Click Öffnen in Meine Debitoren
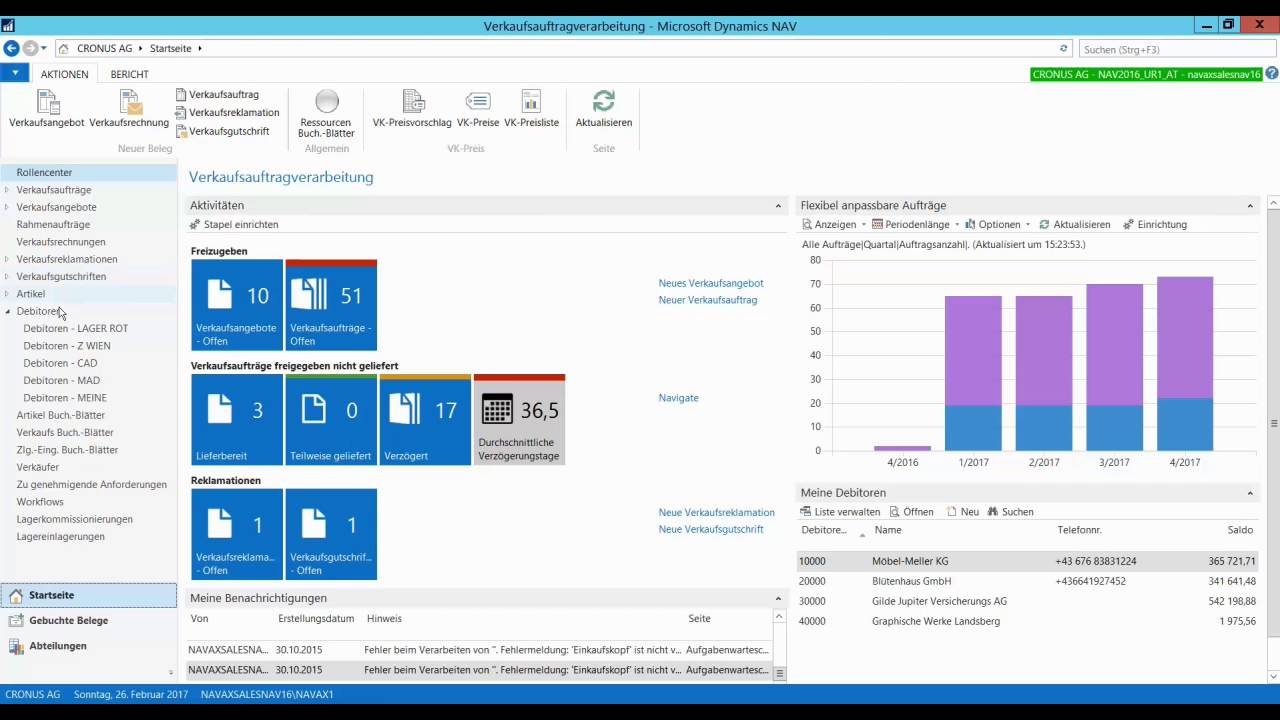This screenshot has height=720, width=1280. pos(911,512)
